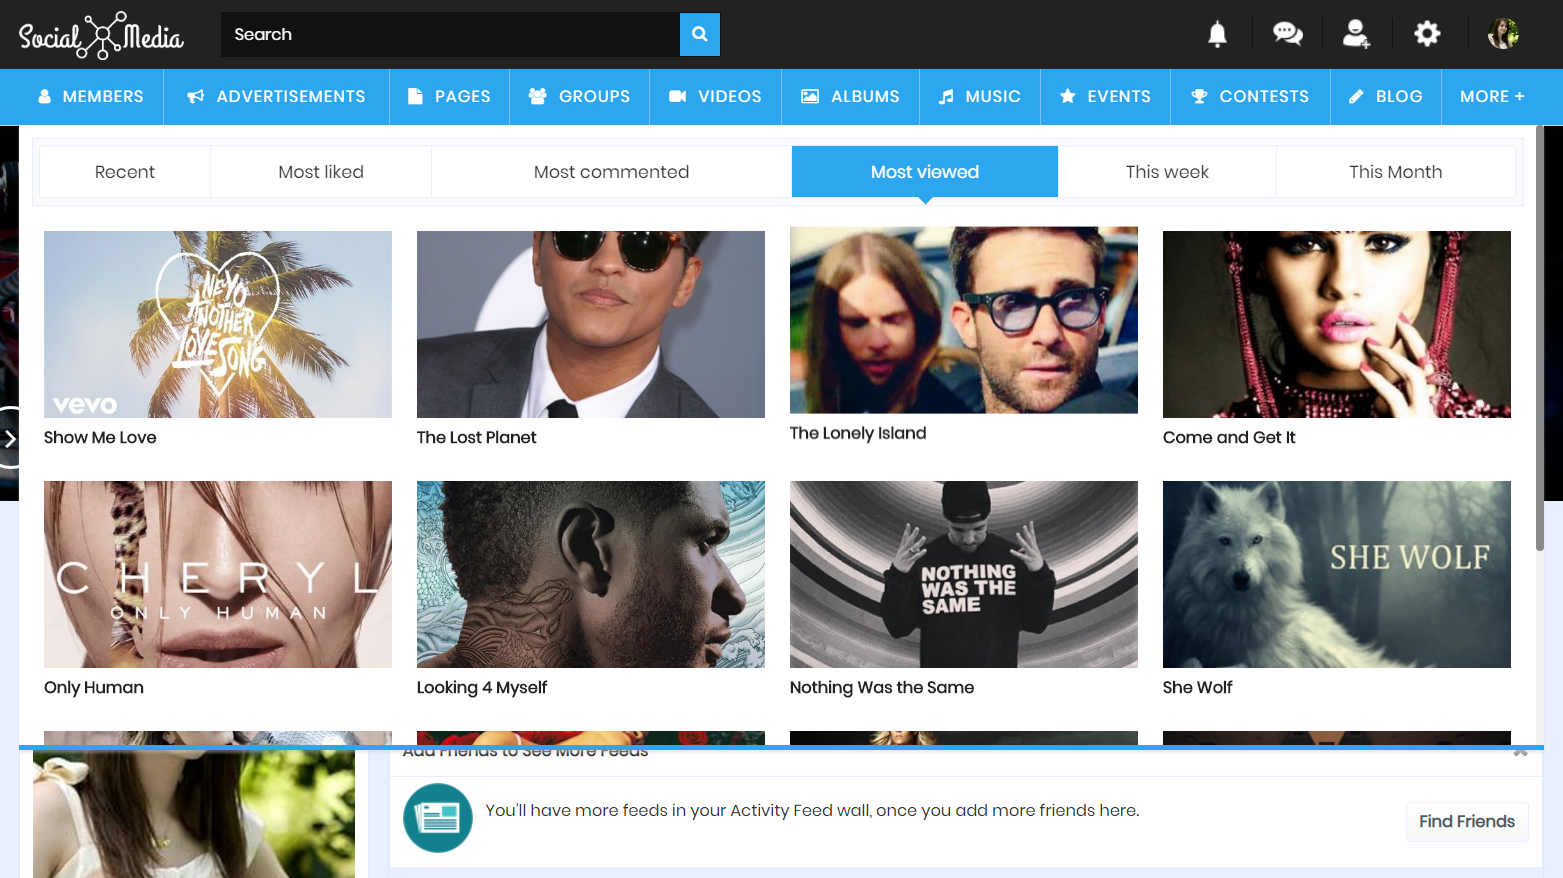
Task: Click the Only Human title
Action: click(94, 688)
